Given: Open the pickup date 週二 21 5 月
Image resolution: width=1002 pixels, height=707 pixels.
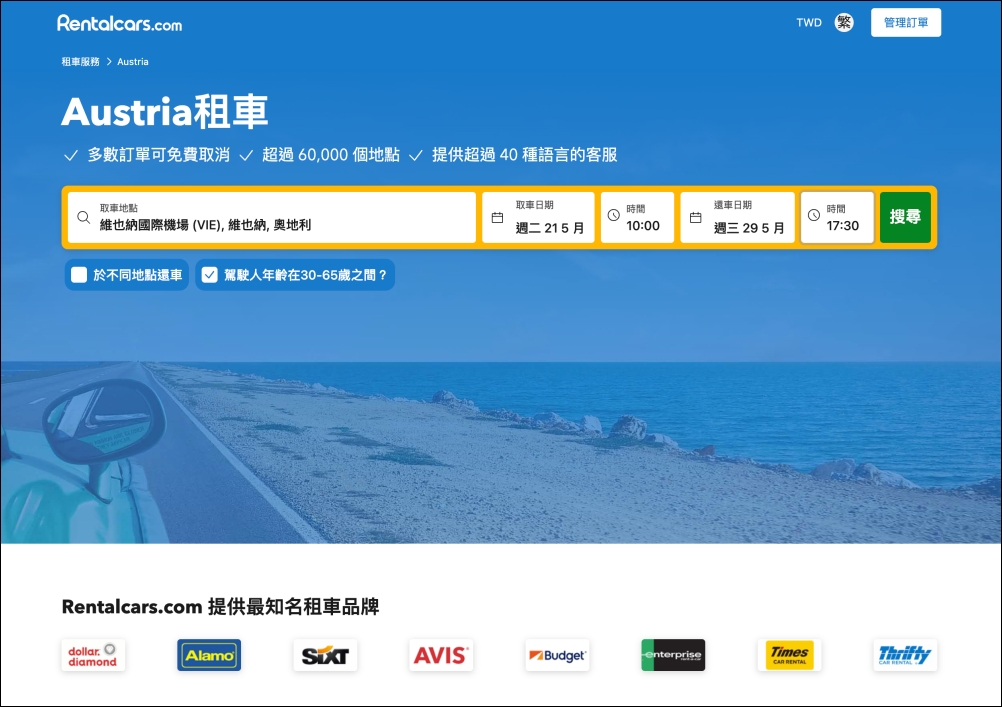Looking at the screenshot, I should tap(538, 217).
